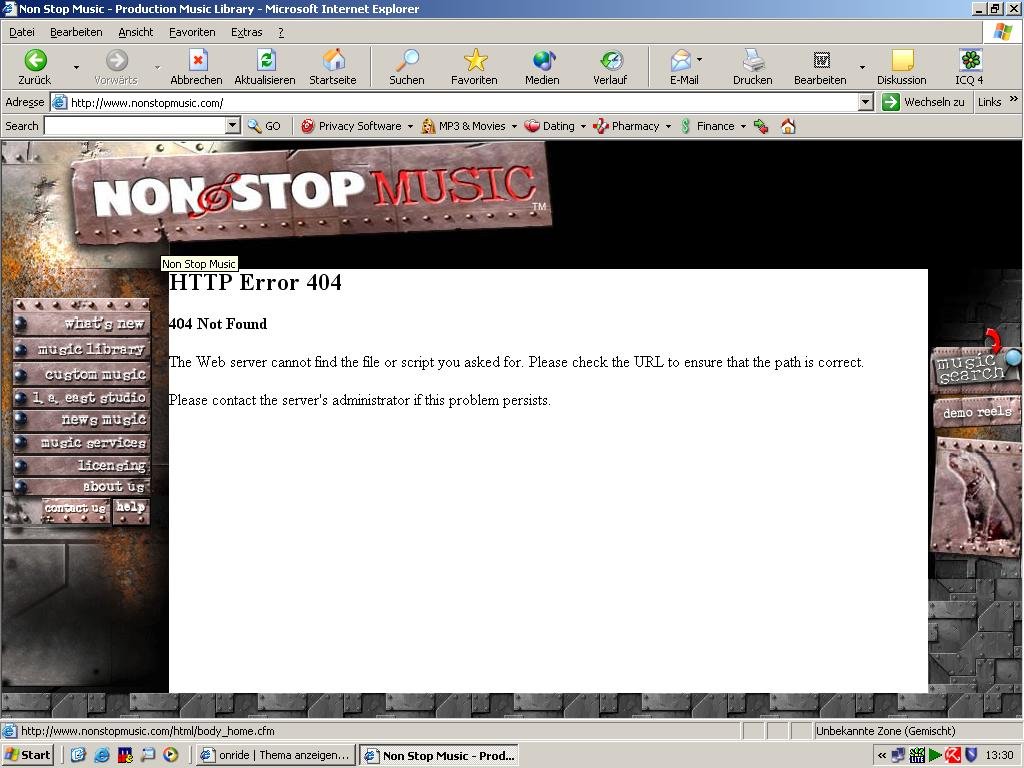
Task: Open the Suchen search icon
Action: (x=406, y=61)
